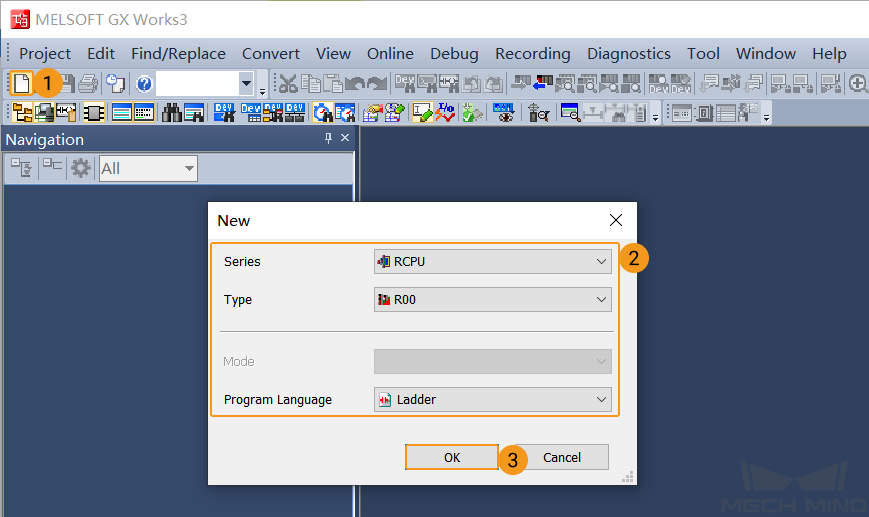Expand second-row toolbar overflow arrow
Screen dimensions: 869x517
[656, 117]
